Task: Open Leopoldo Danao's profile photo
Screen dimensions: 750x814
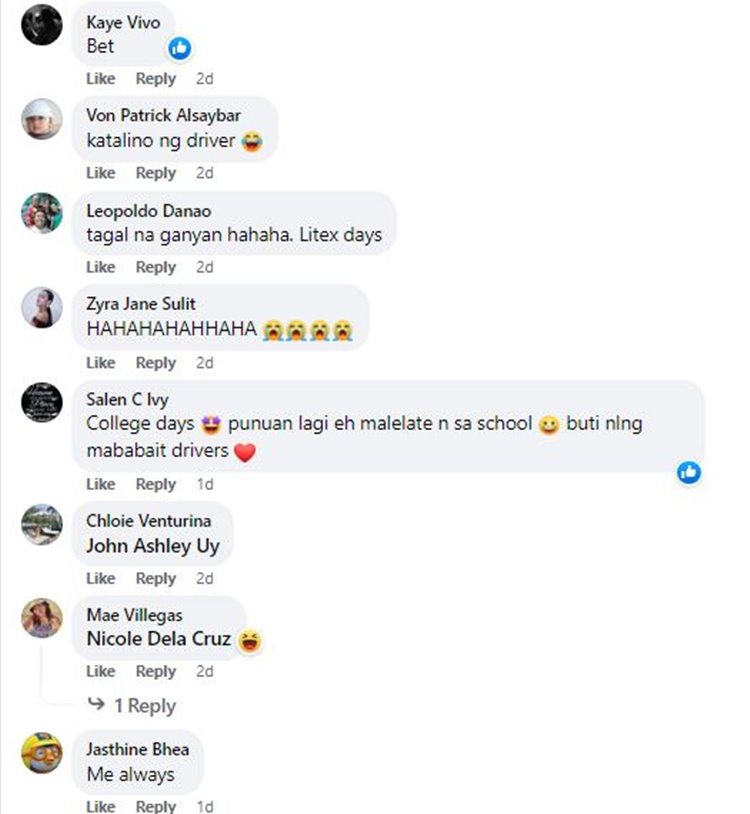Action: [x=42, y=213]
